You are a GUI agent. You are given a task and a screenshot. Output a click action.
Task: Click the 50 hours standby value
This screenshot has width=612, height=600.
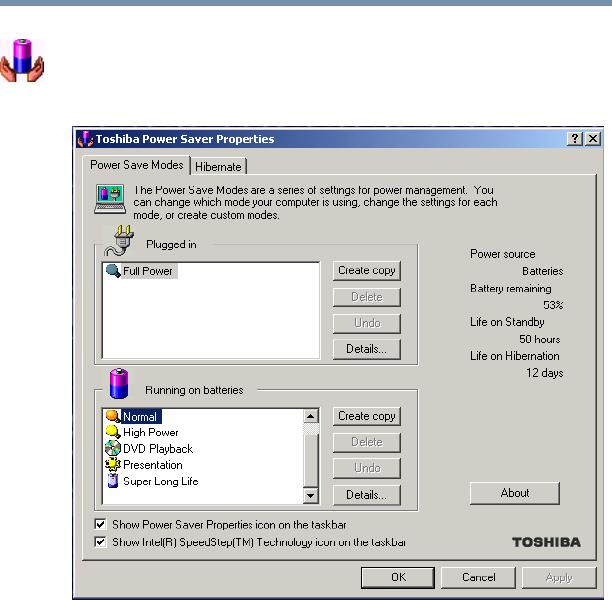pos(540,339)
